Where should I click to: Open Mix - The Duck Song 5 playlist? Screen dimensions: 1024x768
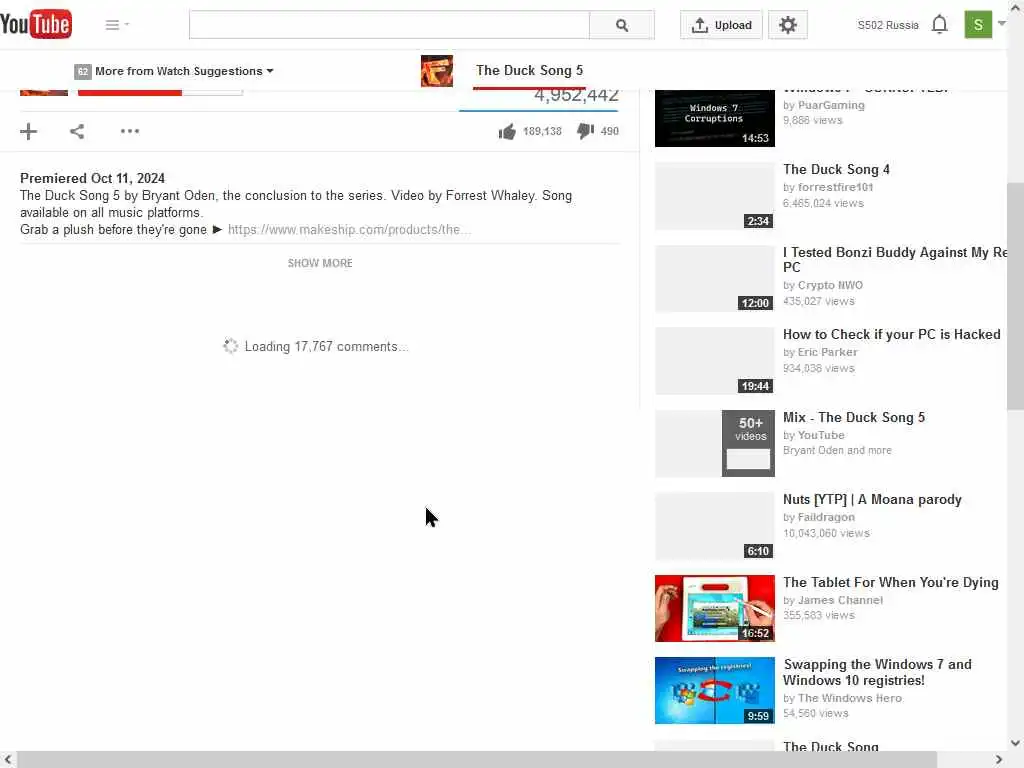coord(854,417)
